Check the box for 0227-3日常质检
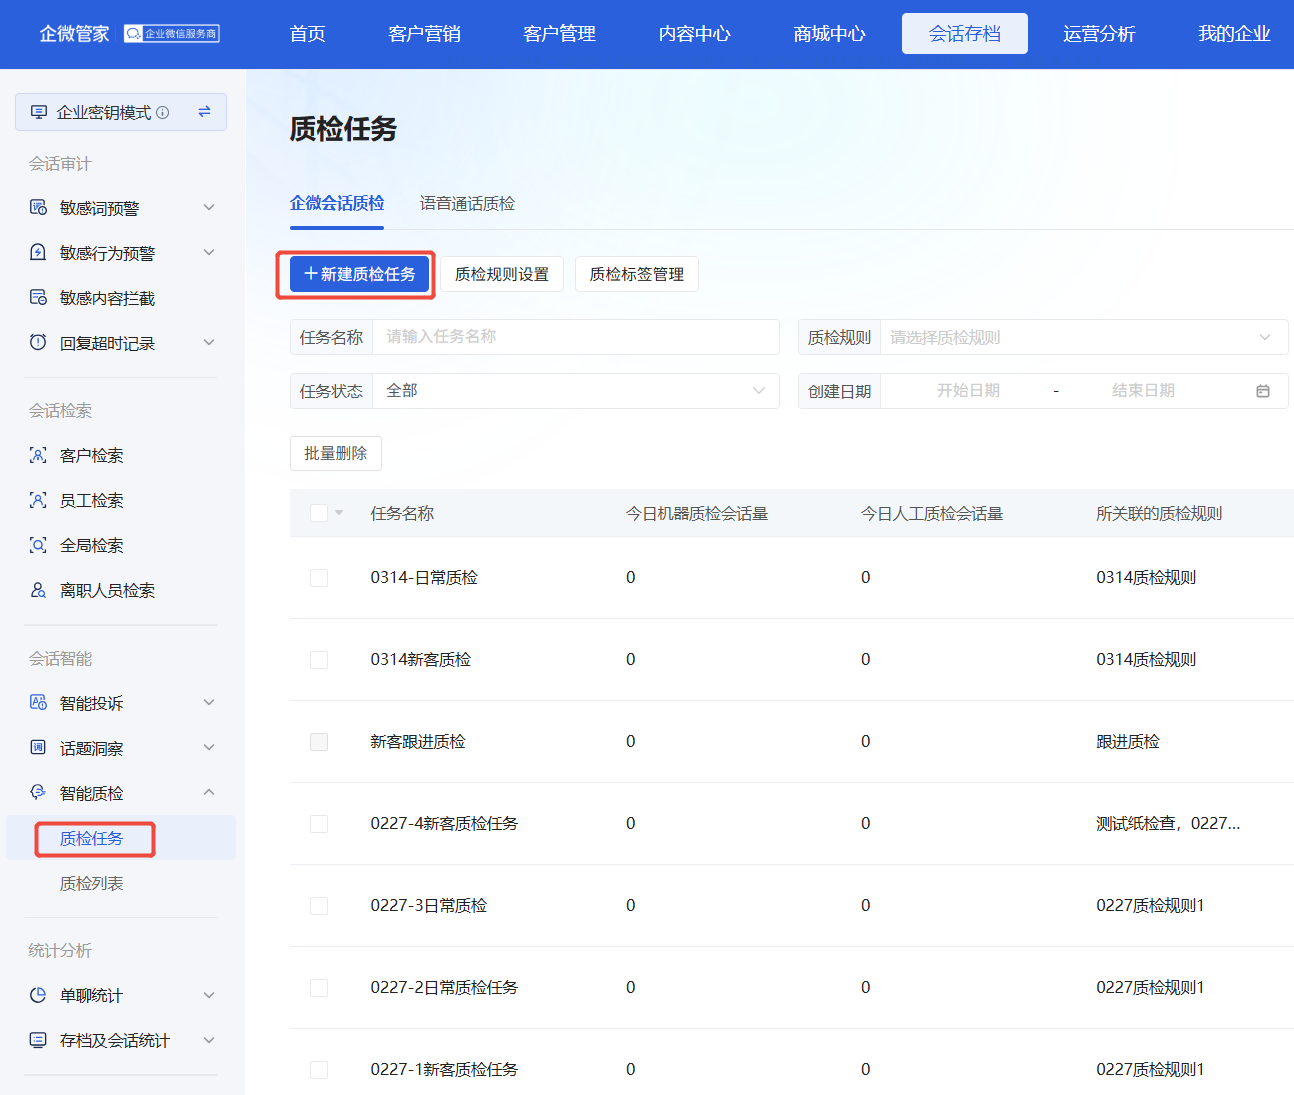 tap(319, 906)
